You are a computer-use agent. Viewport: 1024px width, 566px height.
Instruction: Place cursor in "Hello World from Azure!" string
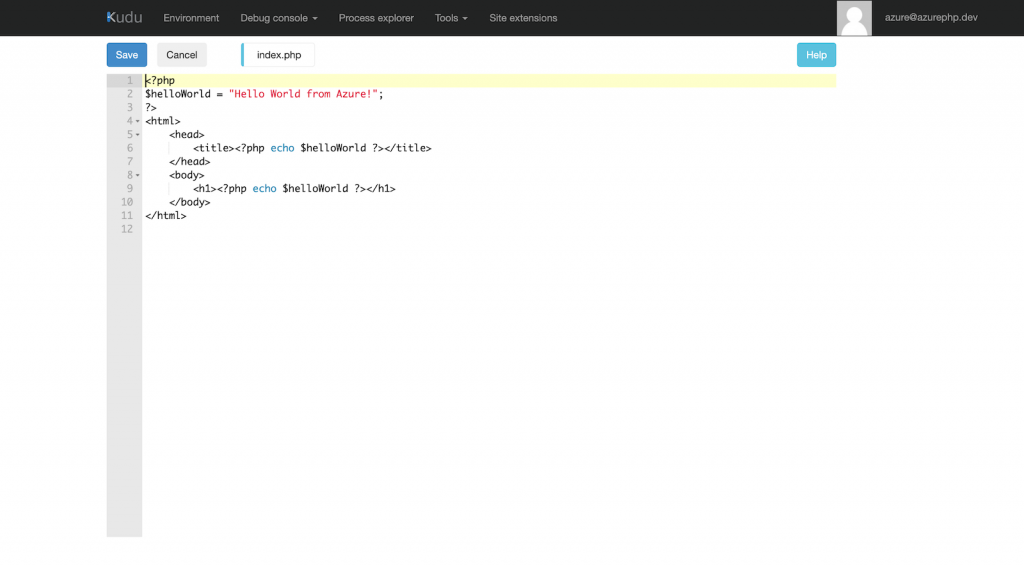(303, 94)
